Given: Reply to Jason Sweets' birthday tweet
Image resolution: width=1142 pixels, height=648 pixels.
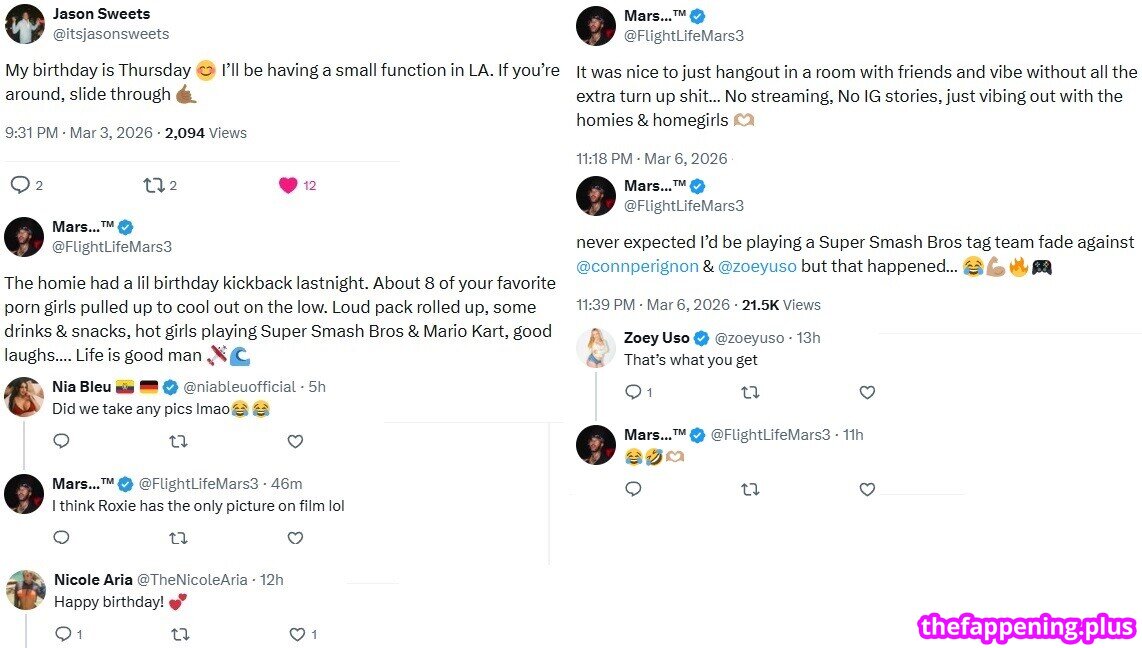Looking at the screenshot, I should coord(20,185).
